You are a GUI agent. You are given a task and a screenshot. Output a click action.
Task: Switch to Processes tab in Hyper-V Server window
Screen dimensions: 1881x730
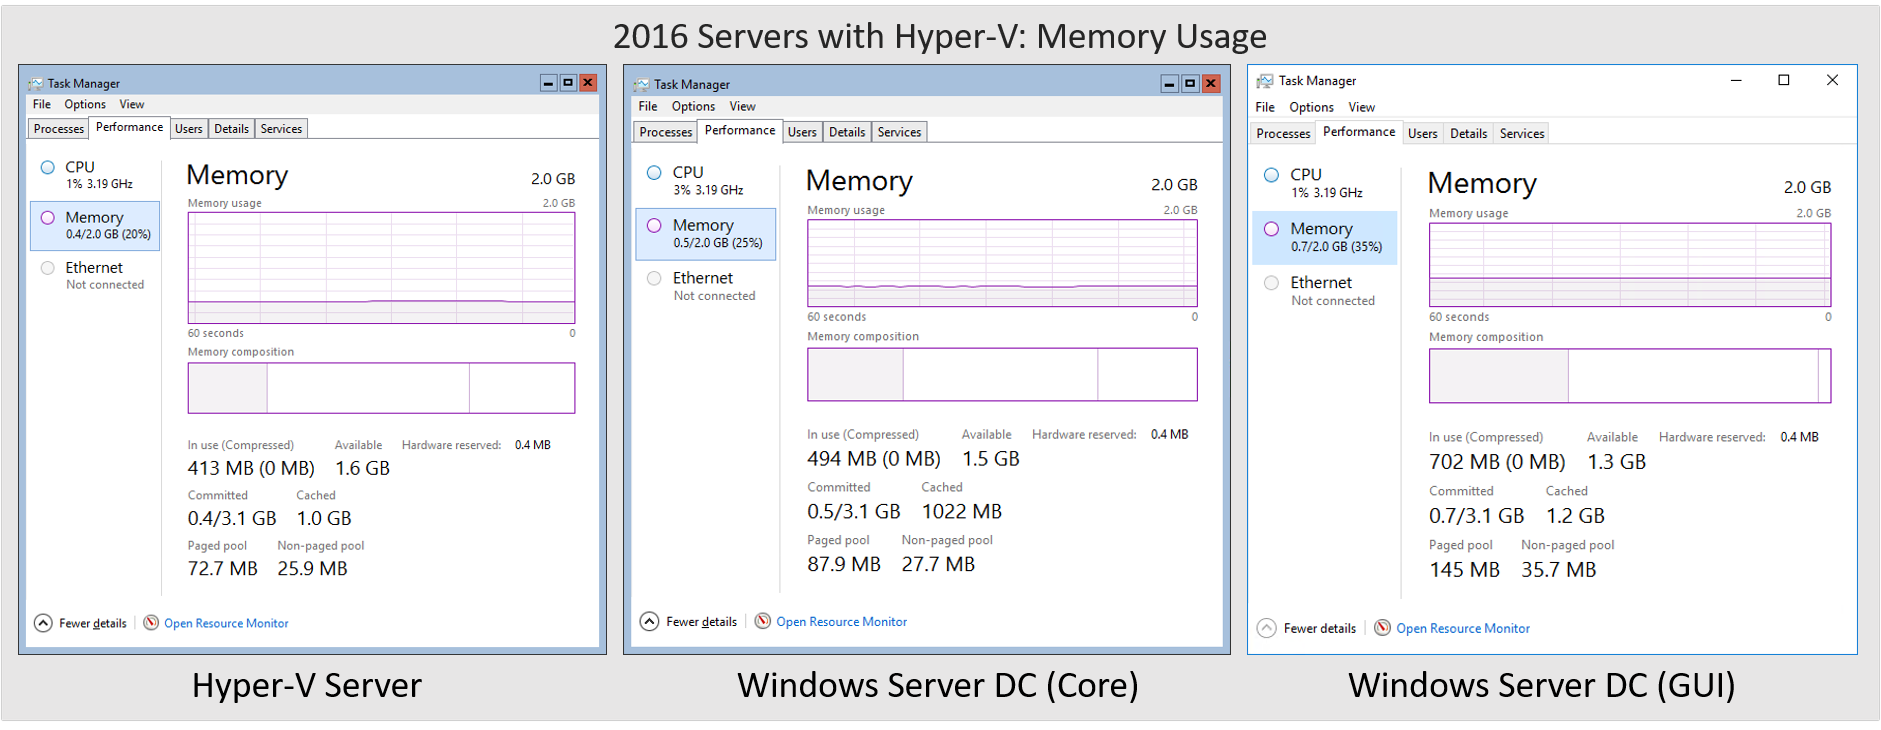(x=59, y=129)
